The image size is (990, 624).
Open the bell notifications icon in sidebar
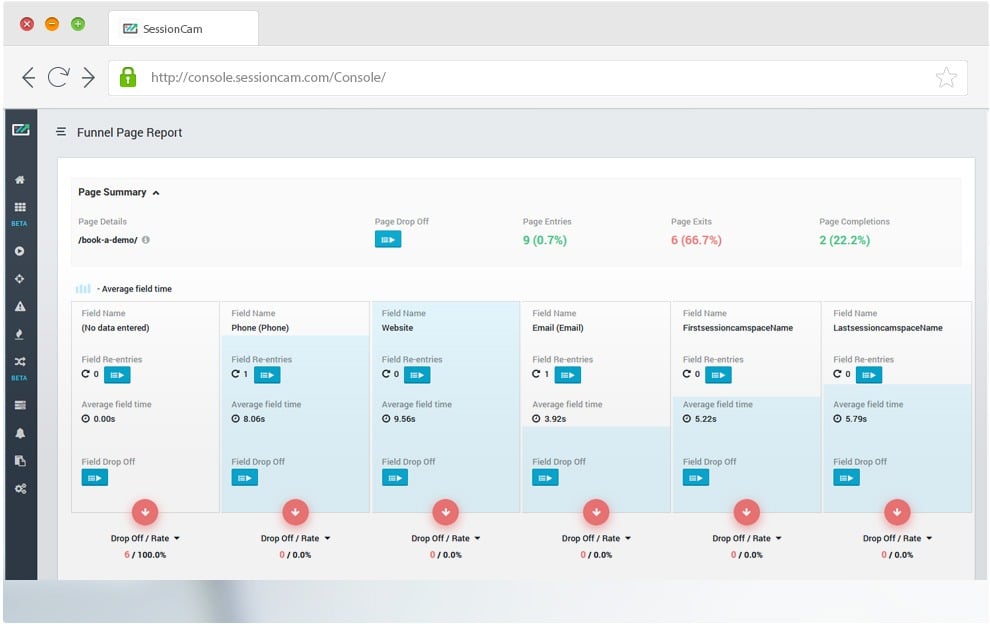(20, 433)
